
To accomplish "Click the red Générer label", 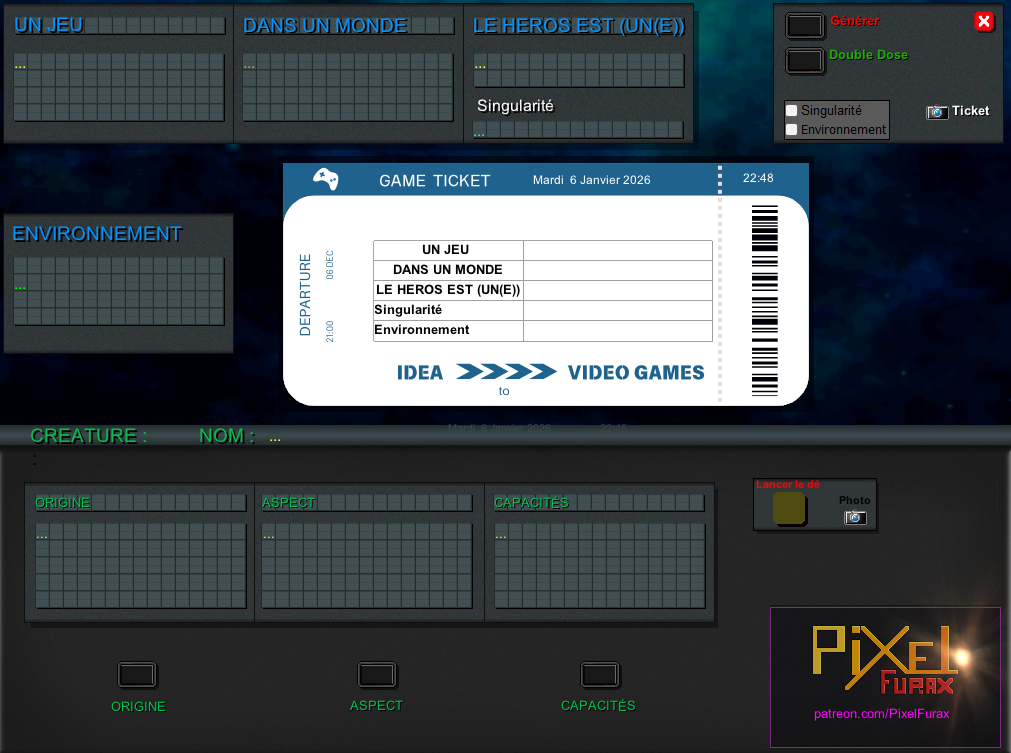I will point(854,21).
